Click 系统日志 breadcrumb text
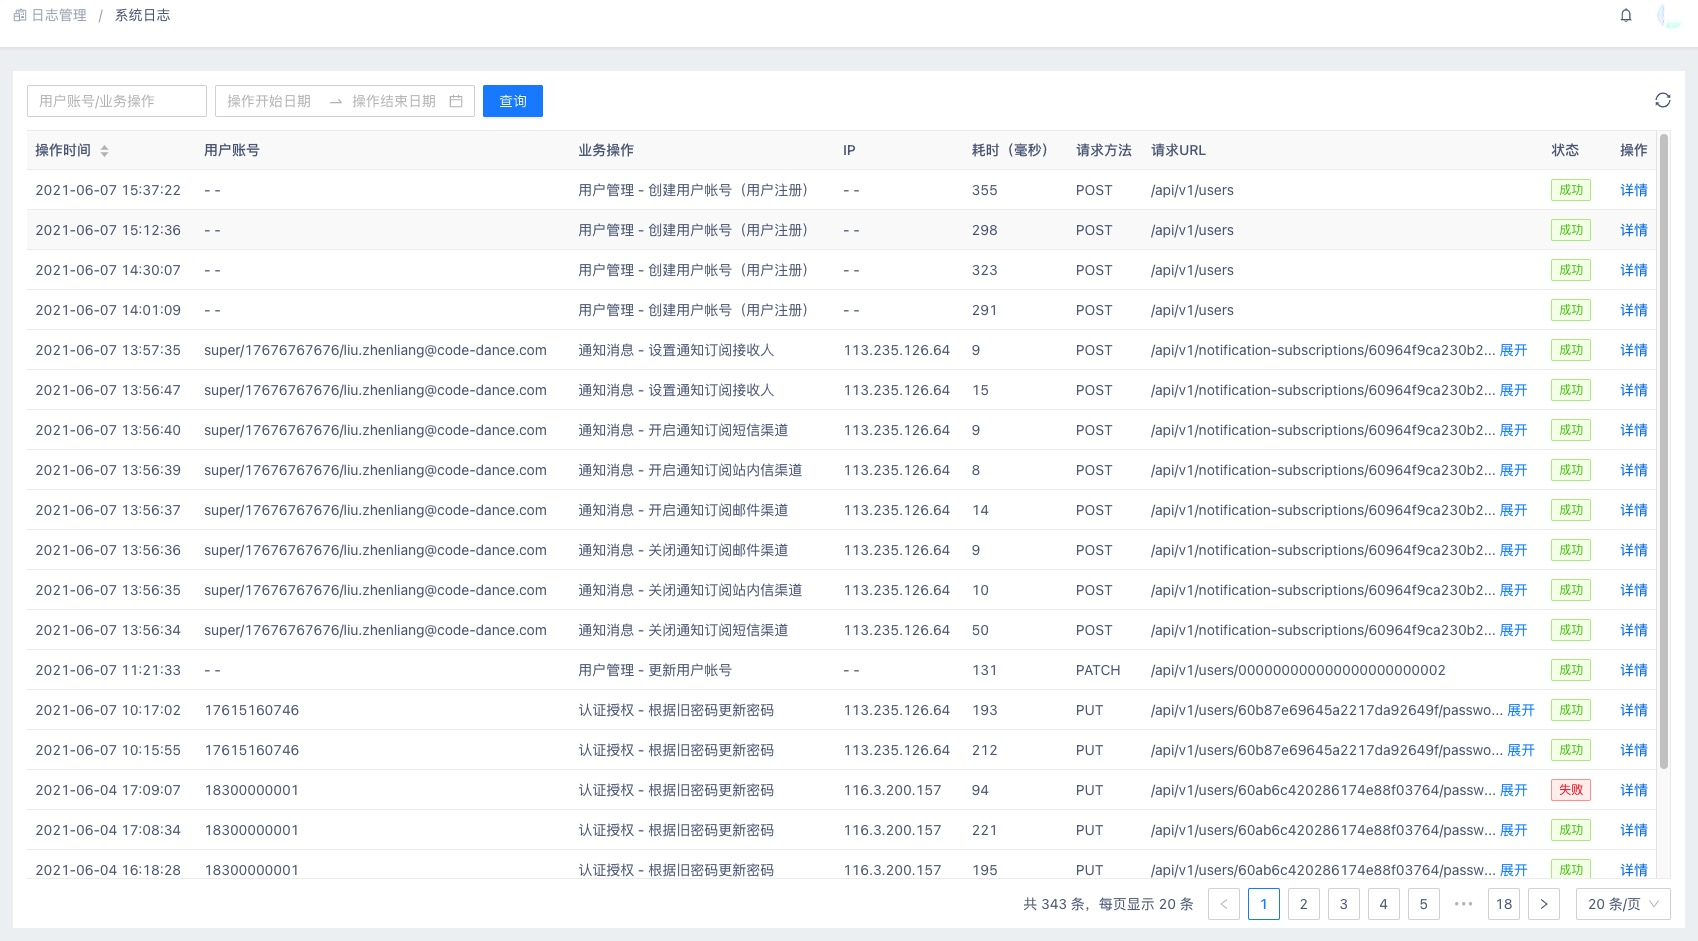This screenshot has width=1698, height=941. 142,15
